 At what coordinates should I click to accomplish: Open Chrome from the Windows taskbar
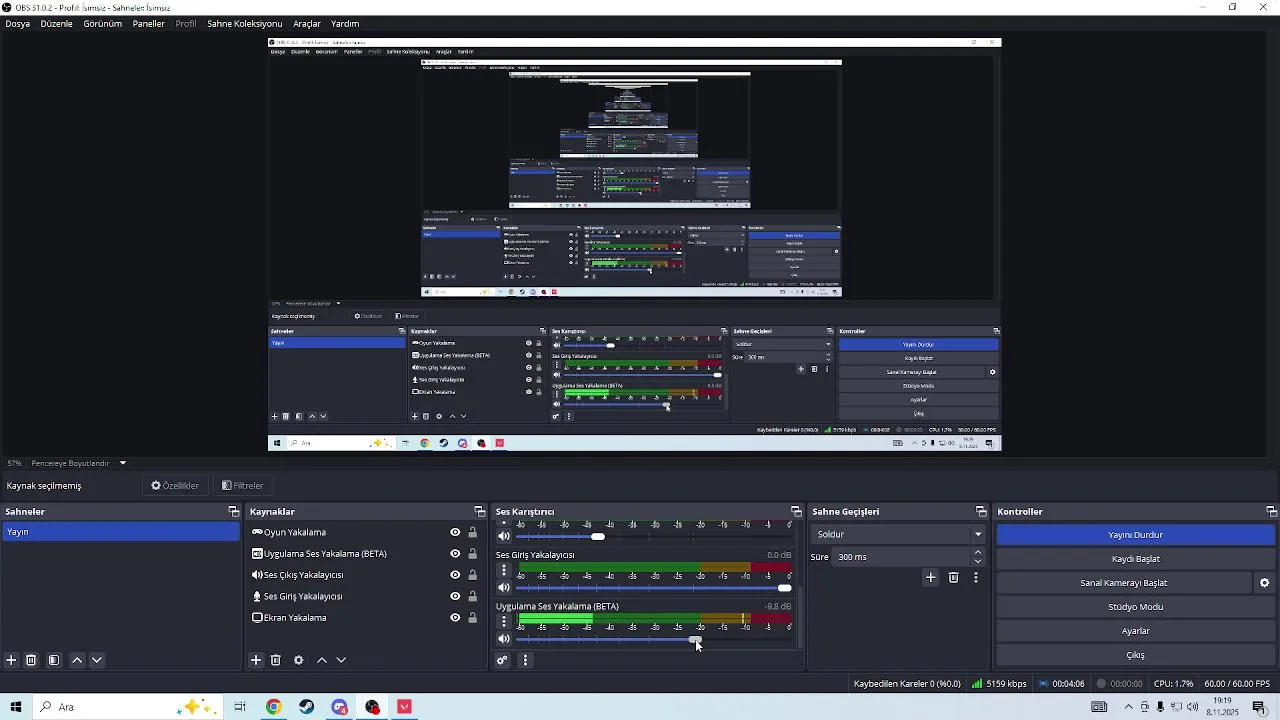273,707
